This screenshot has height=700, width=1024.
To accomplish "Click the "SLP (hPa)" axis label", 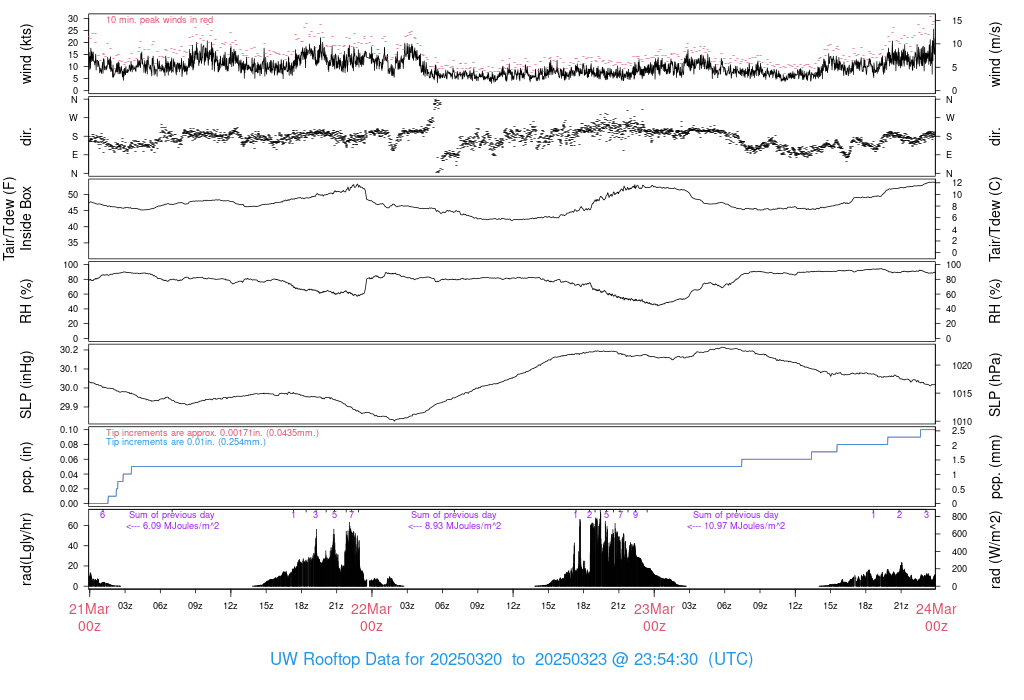I will tap(995, 385).
